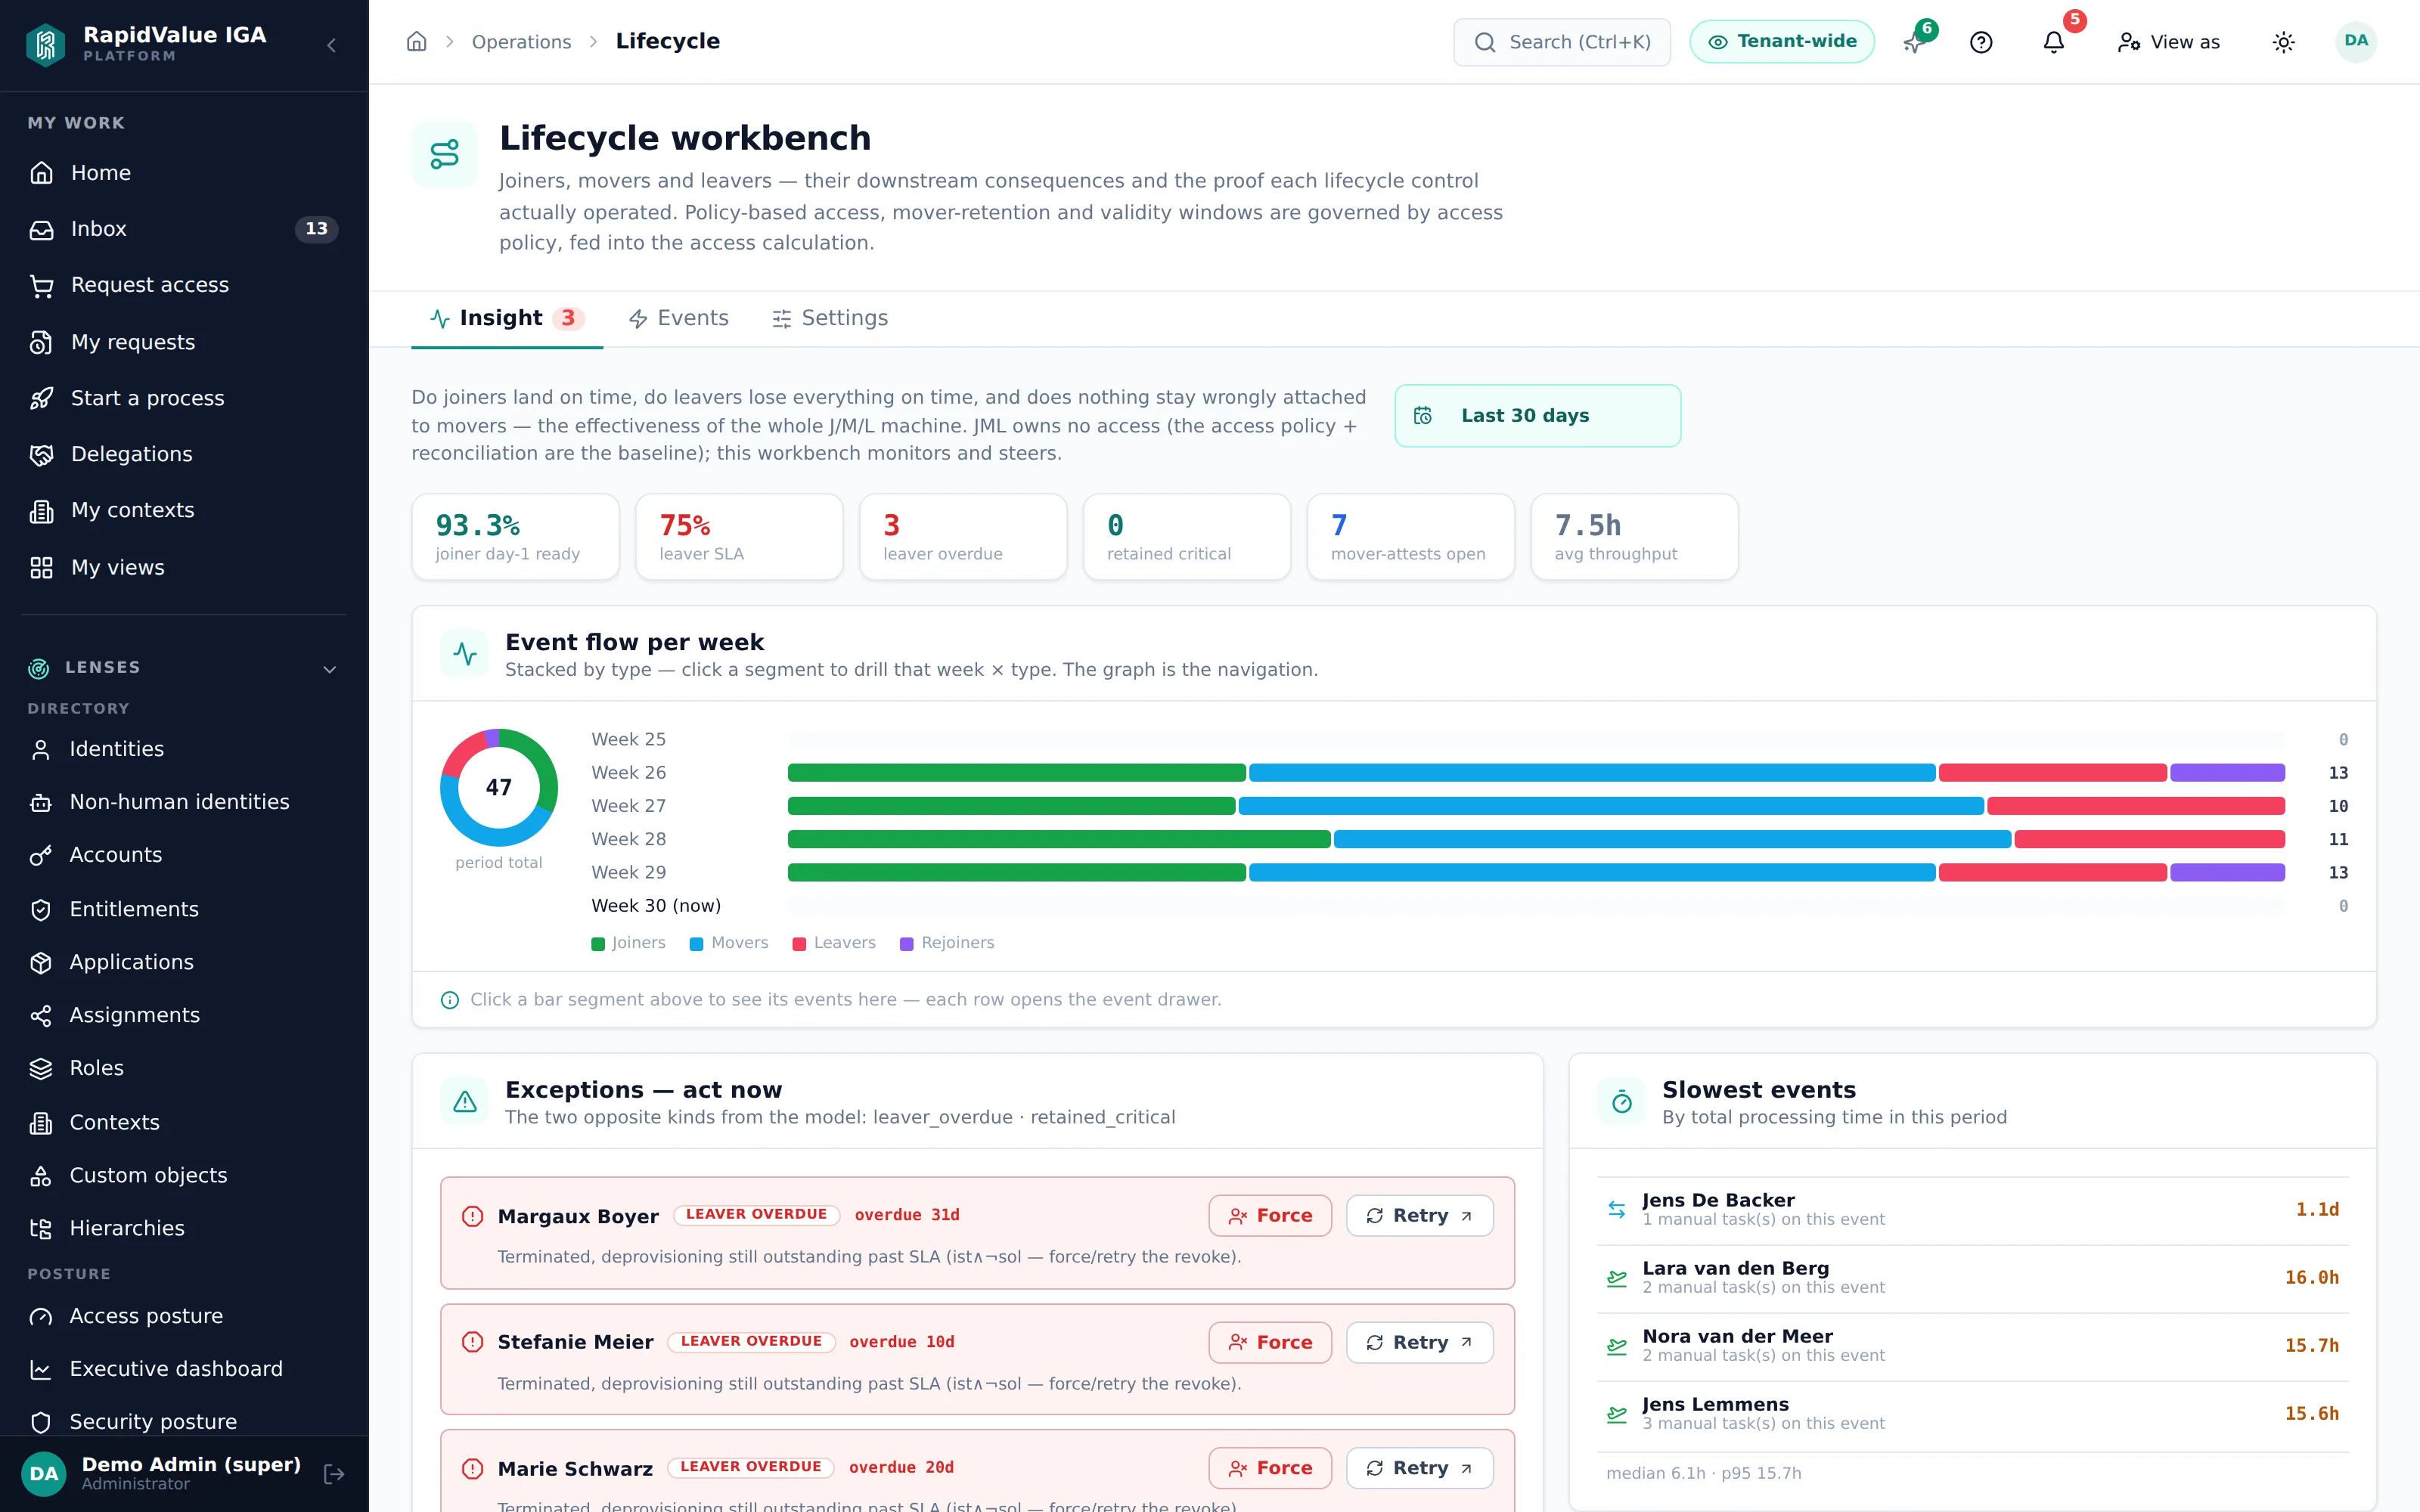Retry revoke for Margaux Boyer
2420x1512 pixels.
pos(1419,1215)
